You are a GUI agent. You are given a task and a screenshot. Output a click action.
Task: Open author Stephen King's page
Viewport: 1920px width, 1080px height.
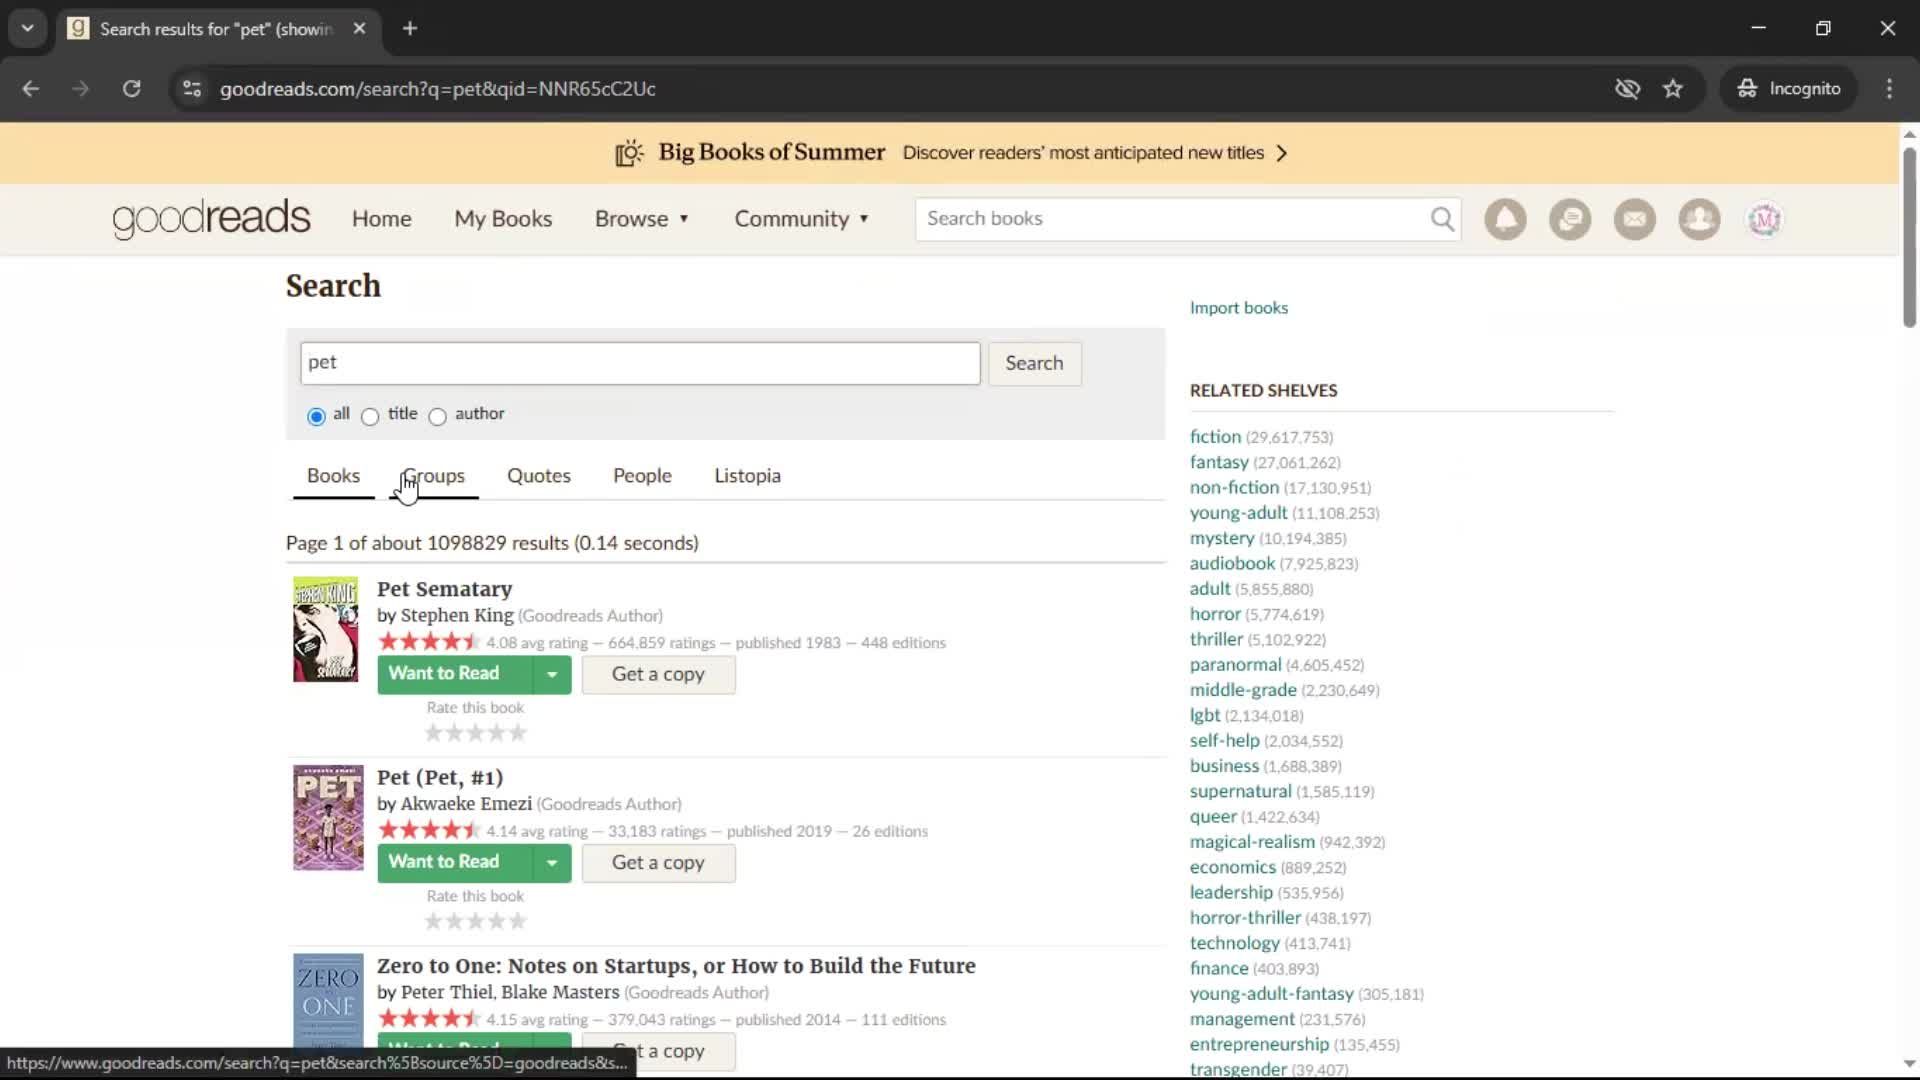coord(457,615)
